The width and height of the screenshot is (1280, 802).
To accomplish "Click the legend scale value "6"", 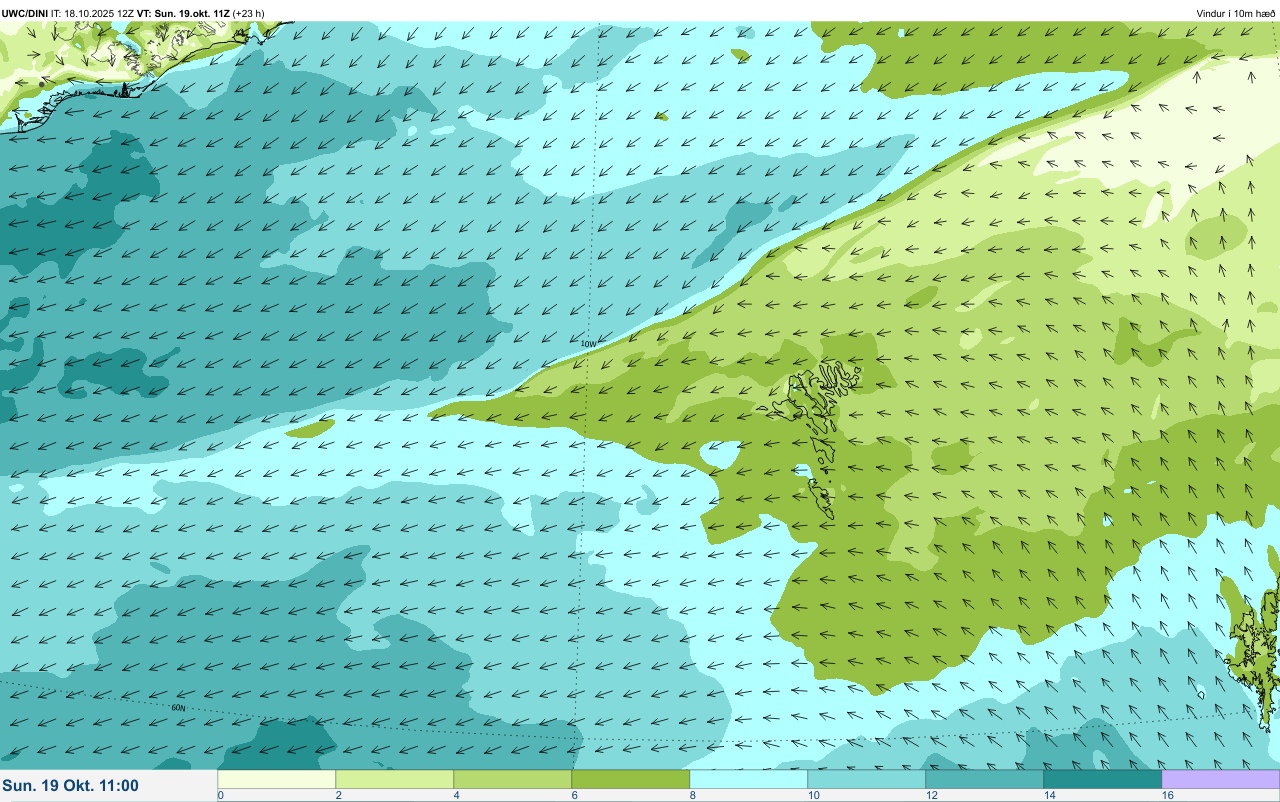I will tap(575, 795).
